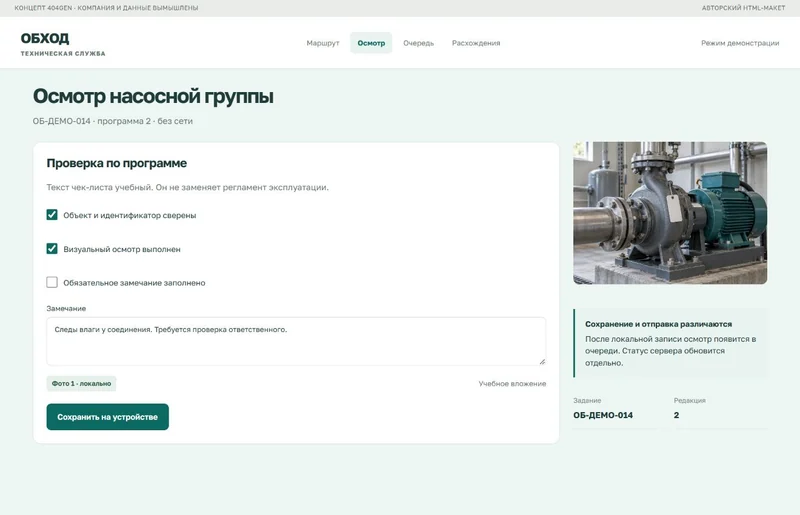Click the Режим демонстрации label
800x515 pixels.
tap(740, 43)
